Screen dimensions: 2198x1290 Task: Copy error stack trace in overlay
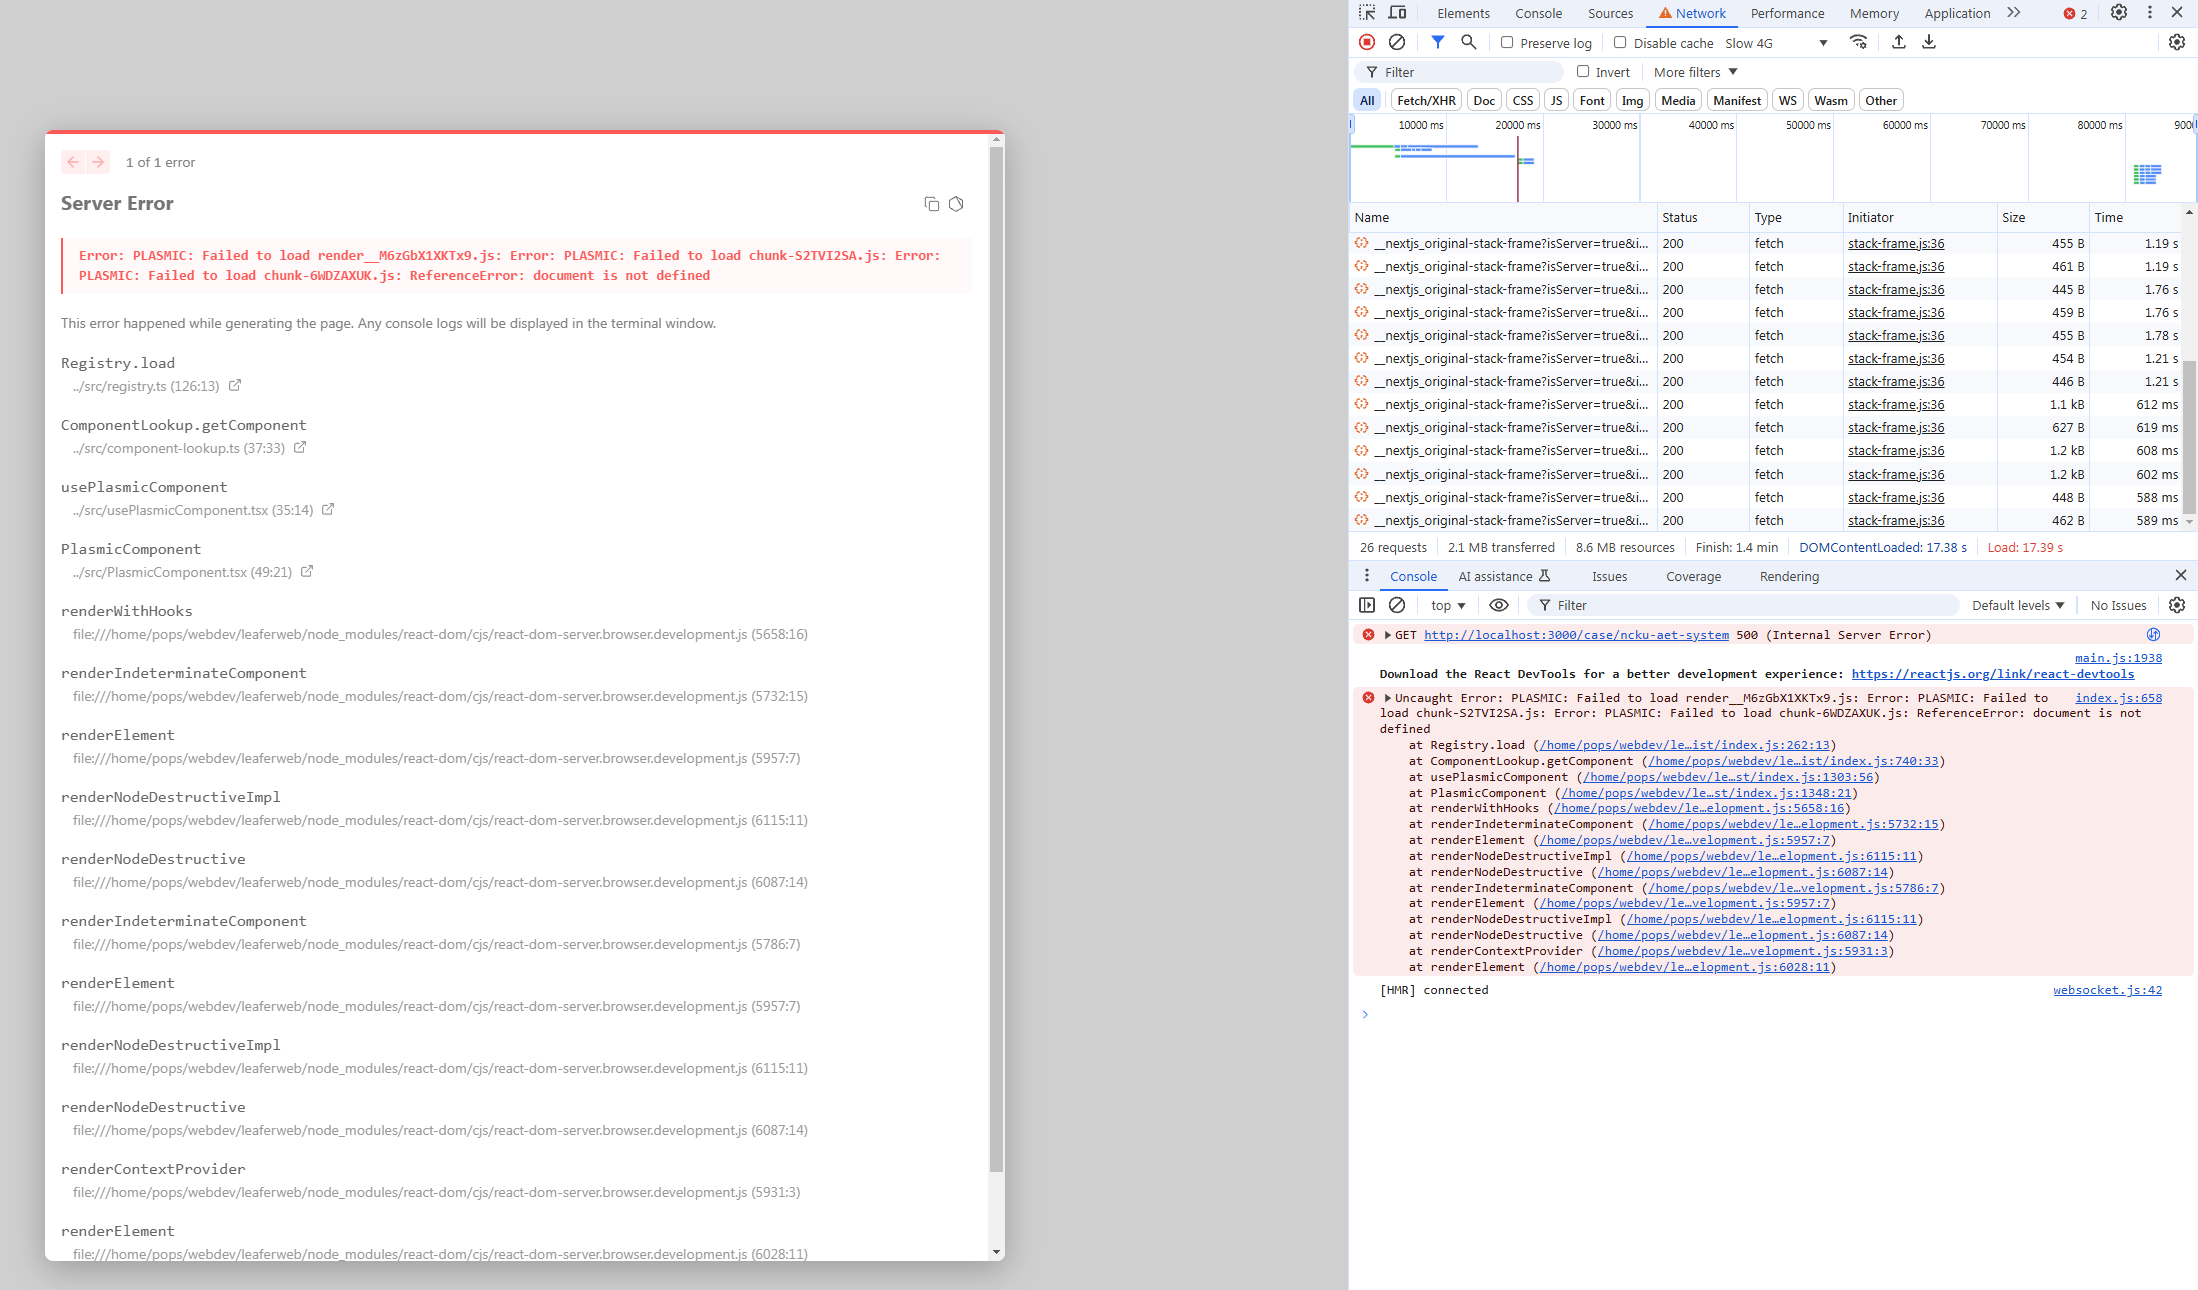coord(931,204)
